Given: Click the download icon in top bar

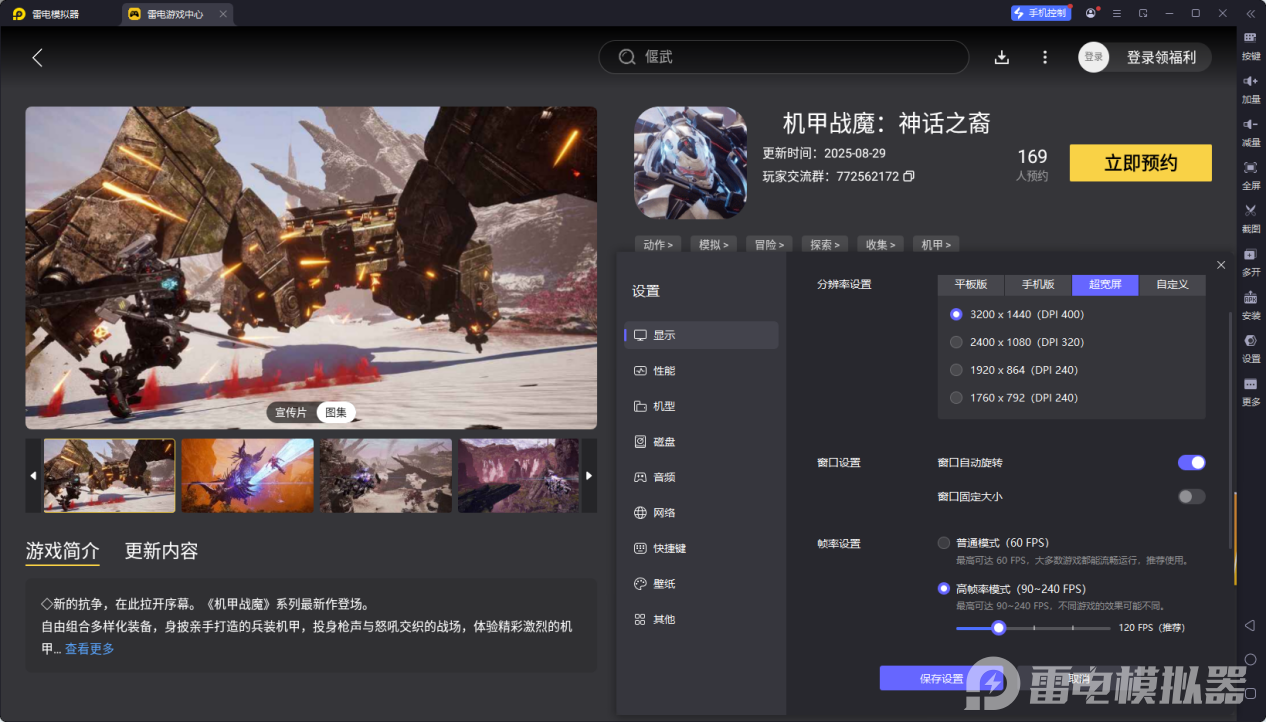Looking at the screenshot, I should [1002, 57].
